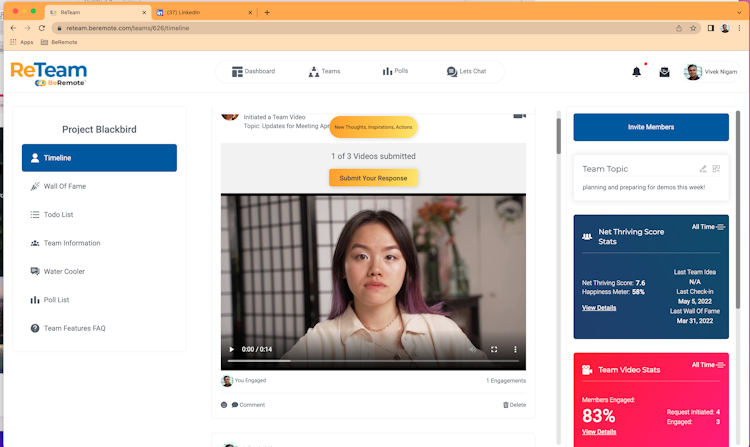Open a new browser tab
Screen dimensions: 750x447
pyautogui.click(x=267, y=12)
